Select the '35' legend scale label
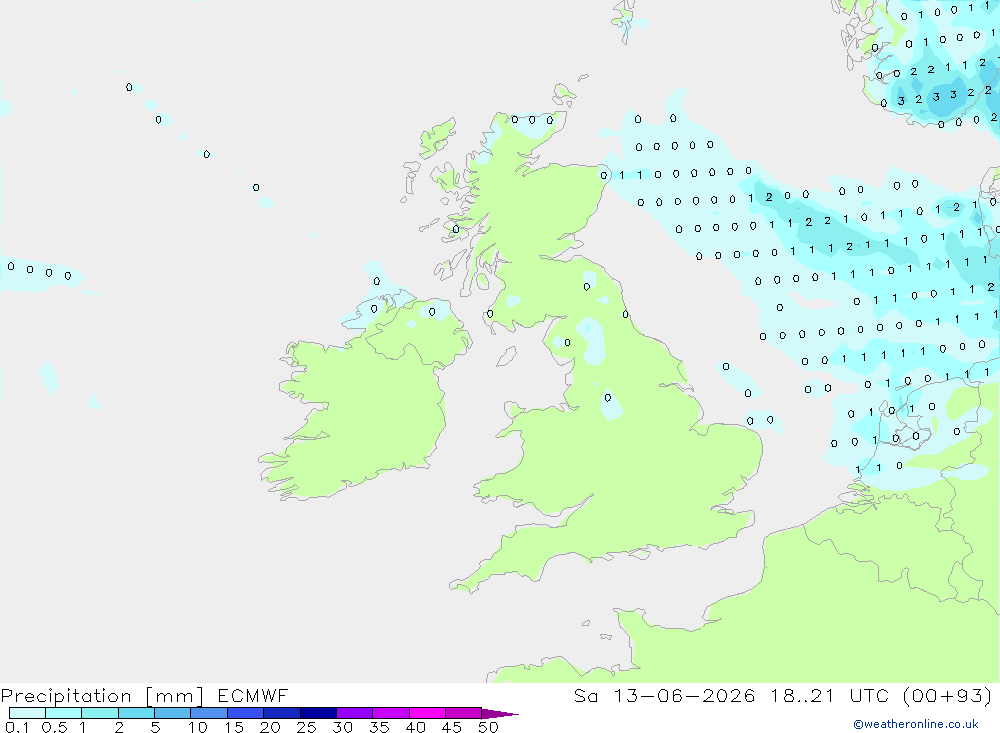This screenshot has width=1000, height=733. [x=379, y=727]
